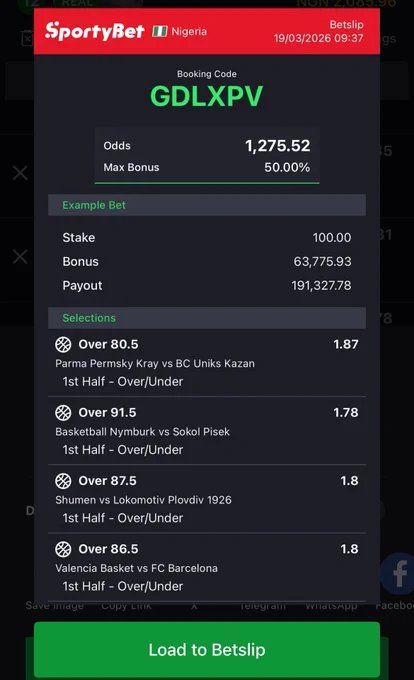This screenshot has width=414, height=680.
Task: Select the Nigeria flag icon
Action: click(x=160, y=31)
